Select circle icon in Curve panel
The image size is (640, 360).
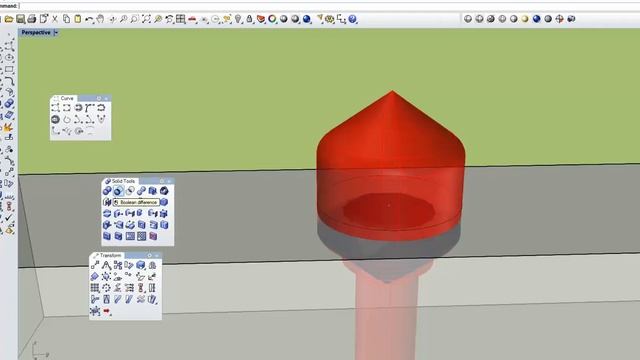(x=56, y=120)
